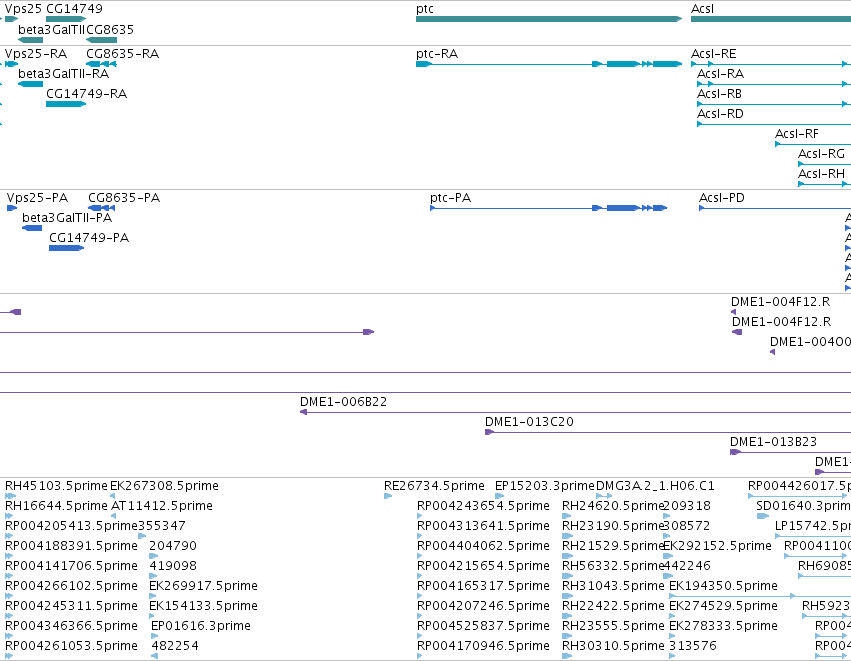Click the EK278333.5prime EST label
This screenshot has width=851, height=661.
tap(723, 627)
